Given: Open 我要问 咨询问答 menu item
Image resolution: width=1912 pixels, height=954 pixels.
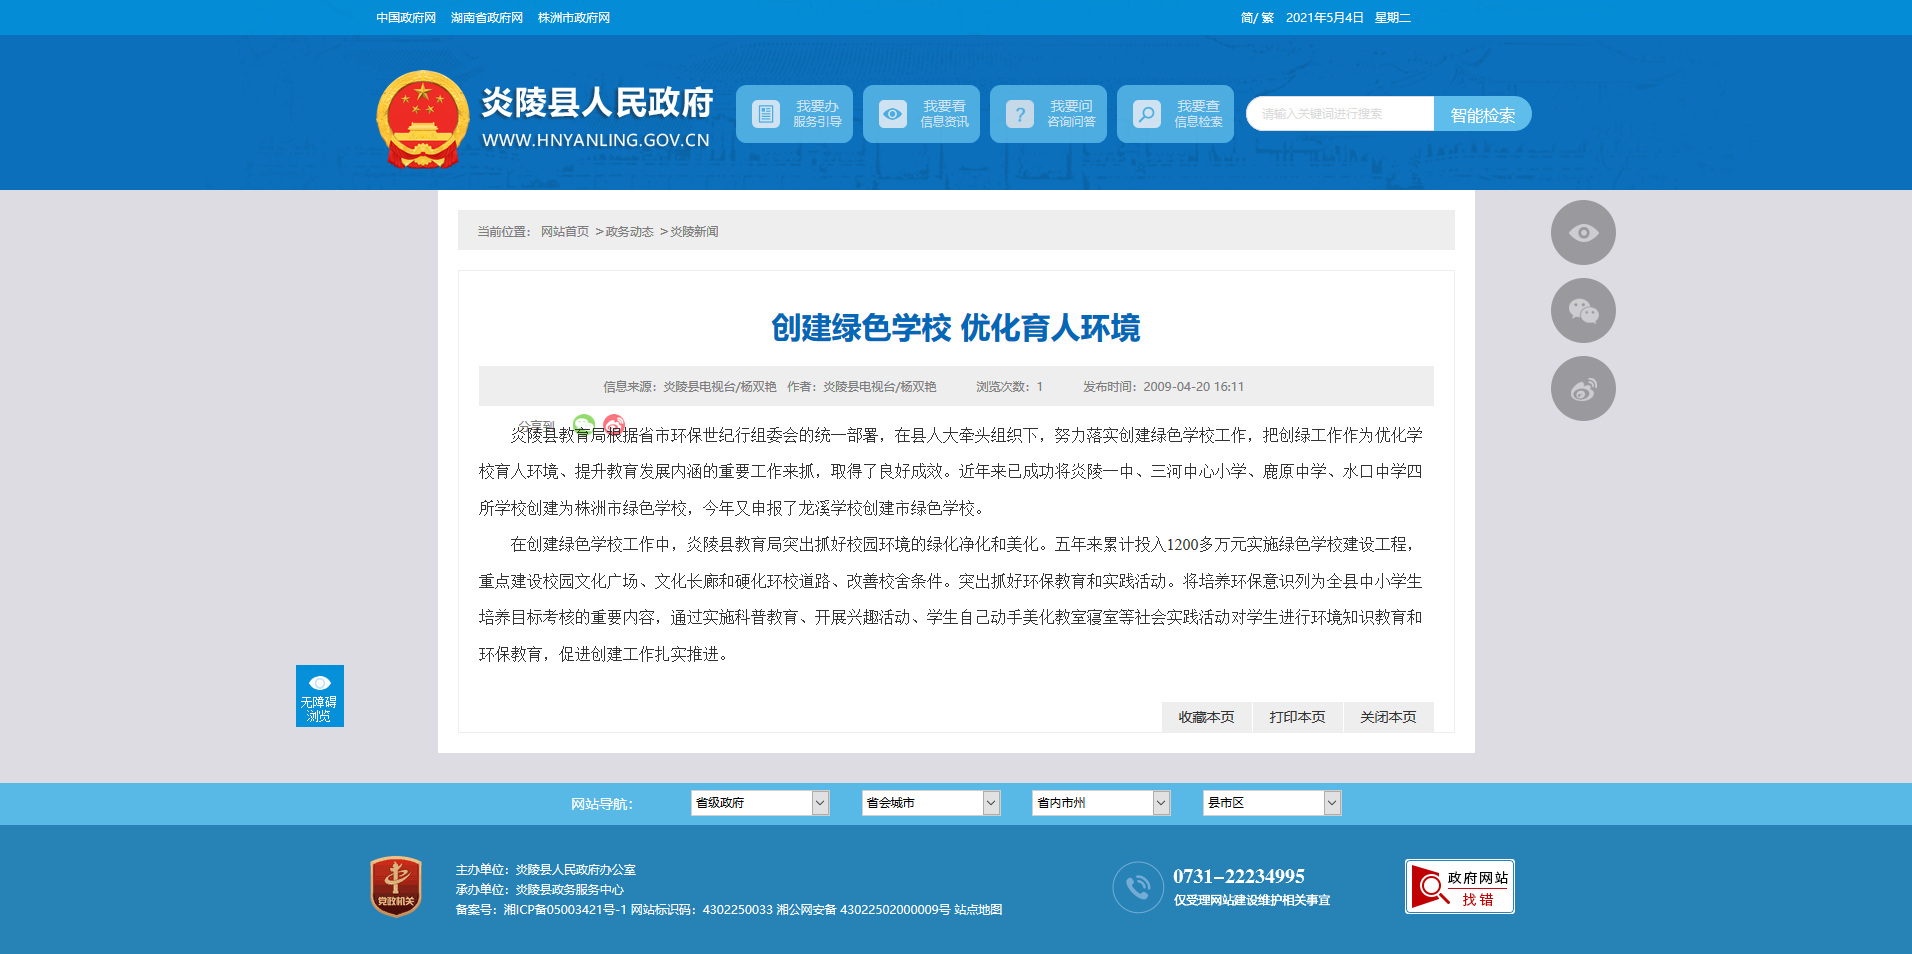Looking at the screenshot, I should point(1048,114).
